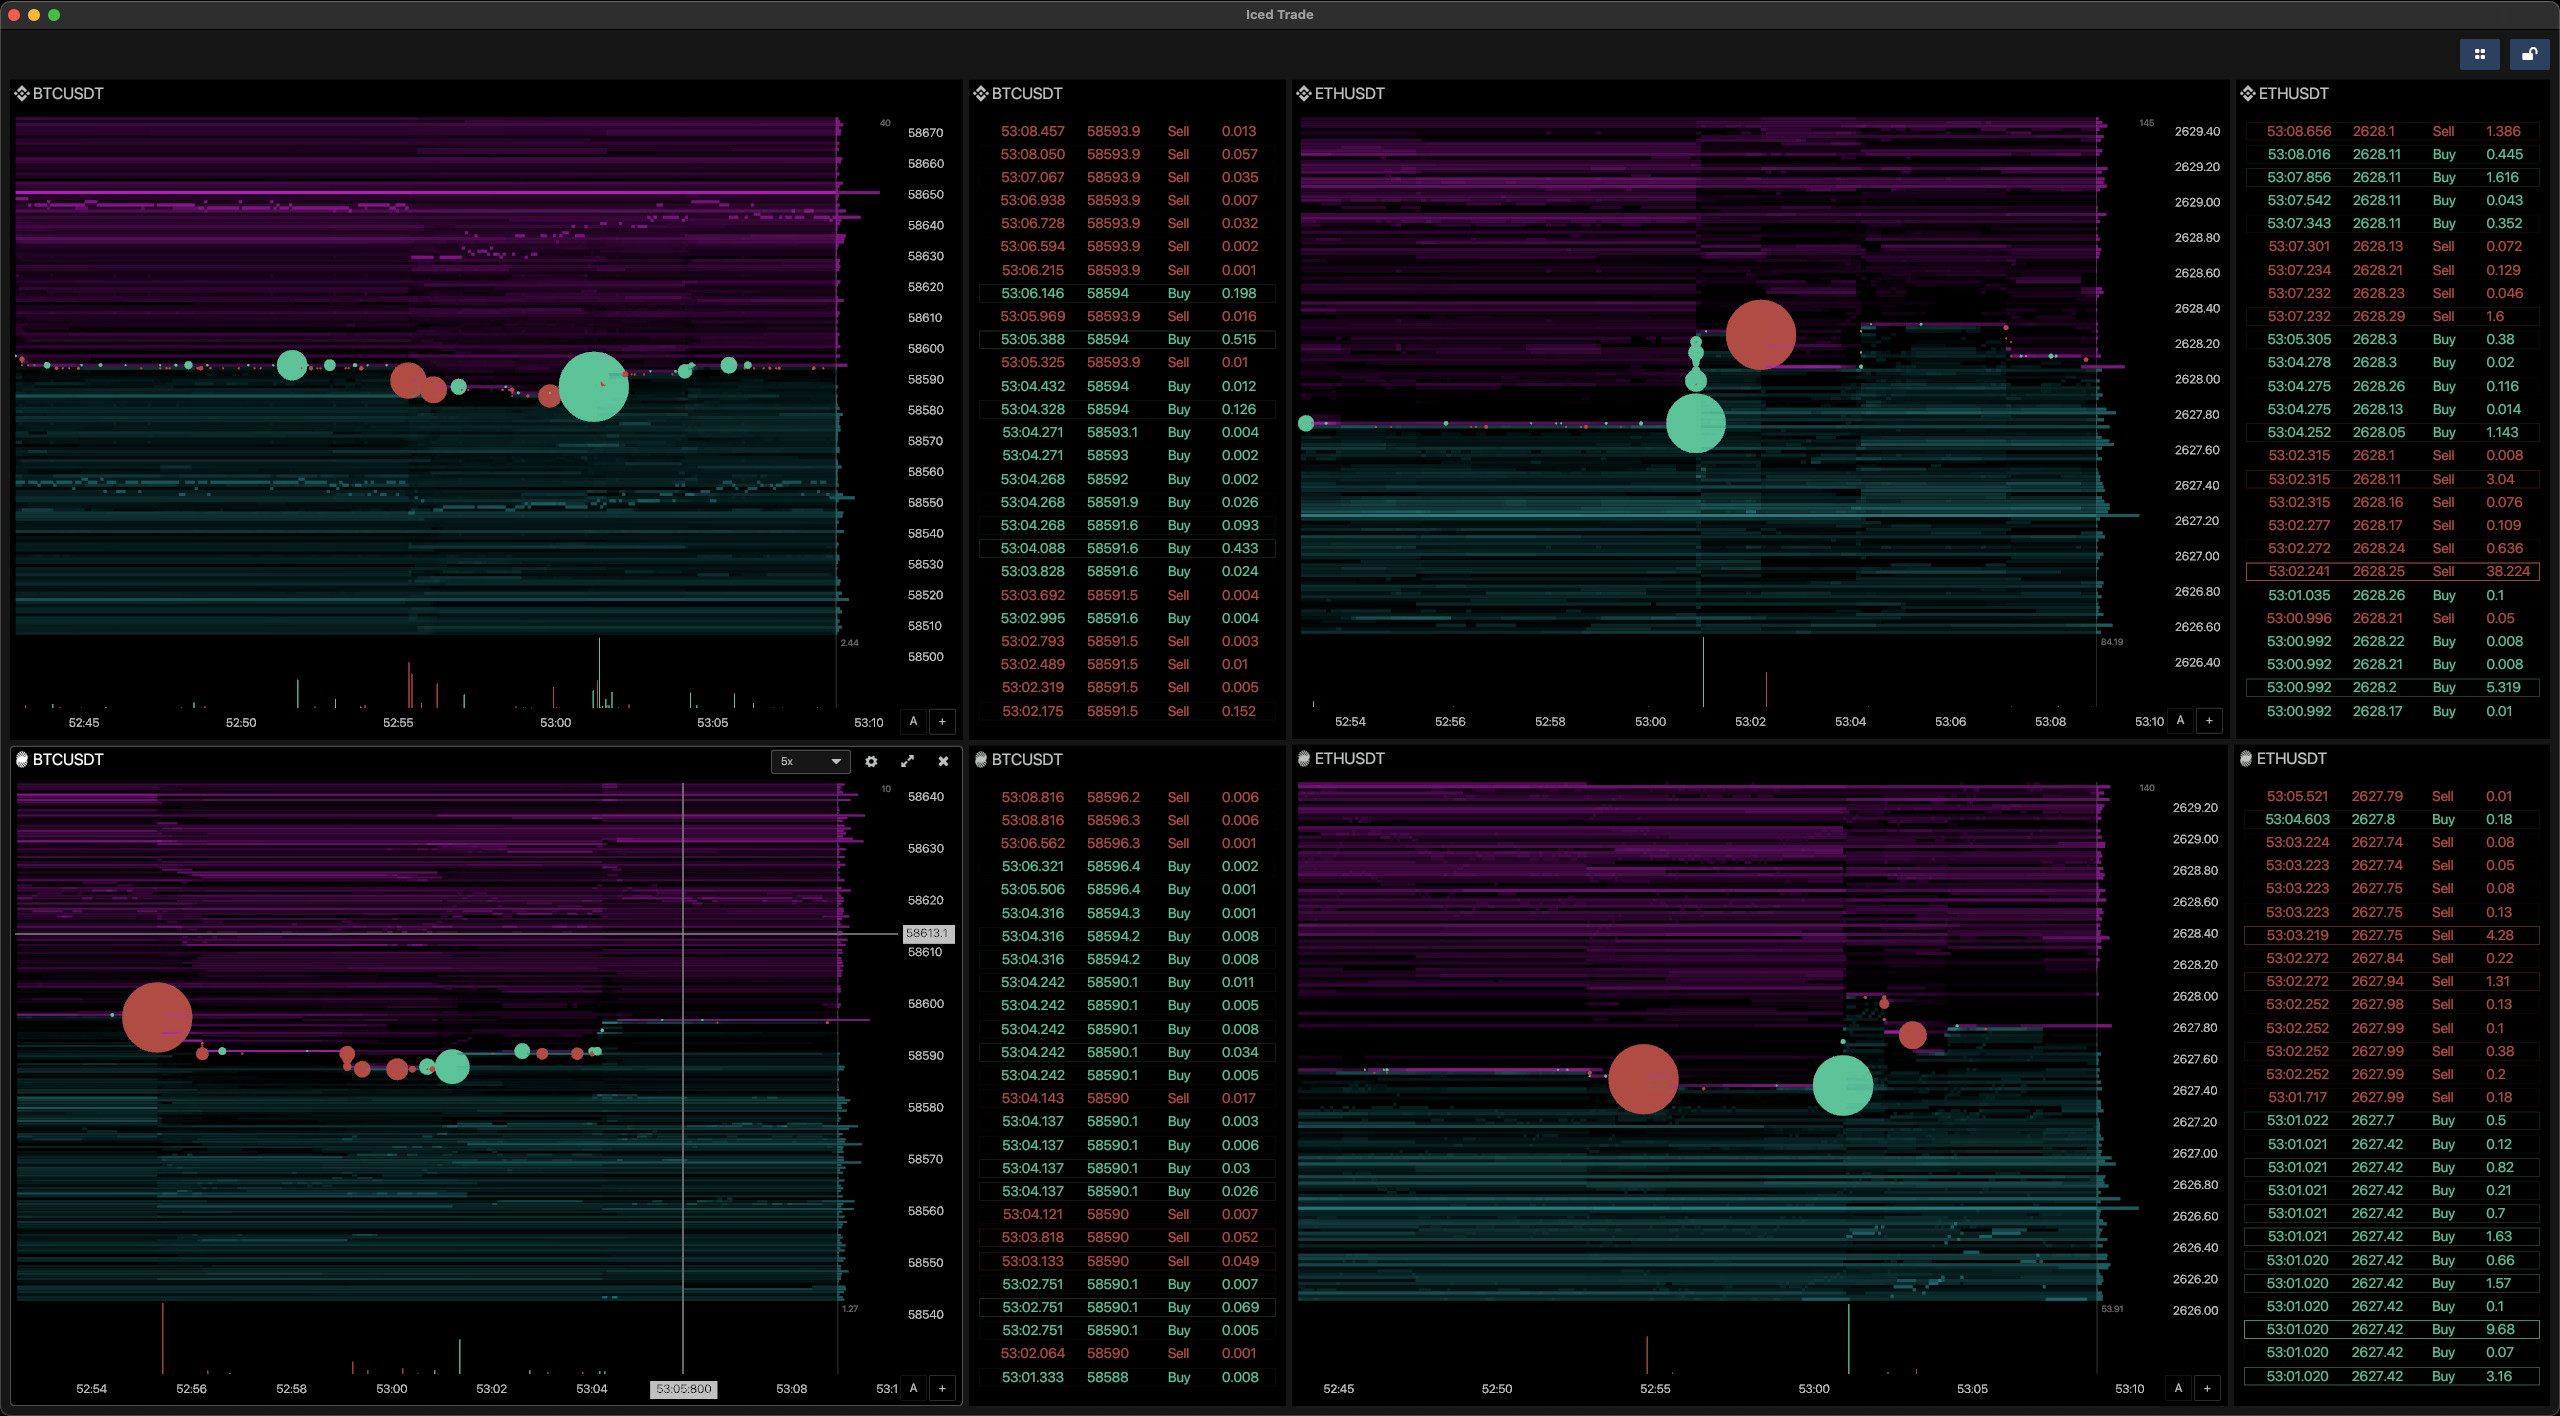Image resolution: width=2560 pixels, height=1416 pixels.
Task: Toggle autoscale A in top ETHUSDT chart
Action: tap(2180, 720)
